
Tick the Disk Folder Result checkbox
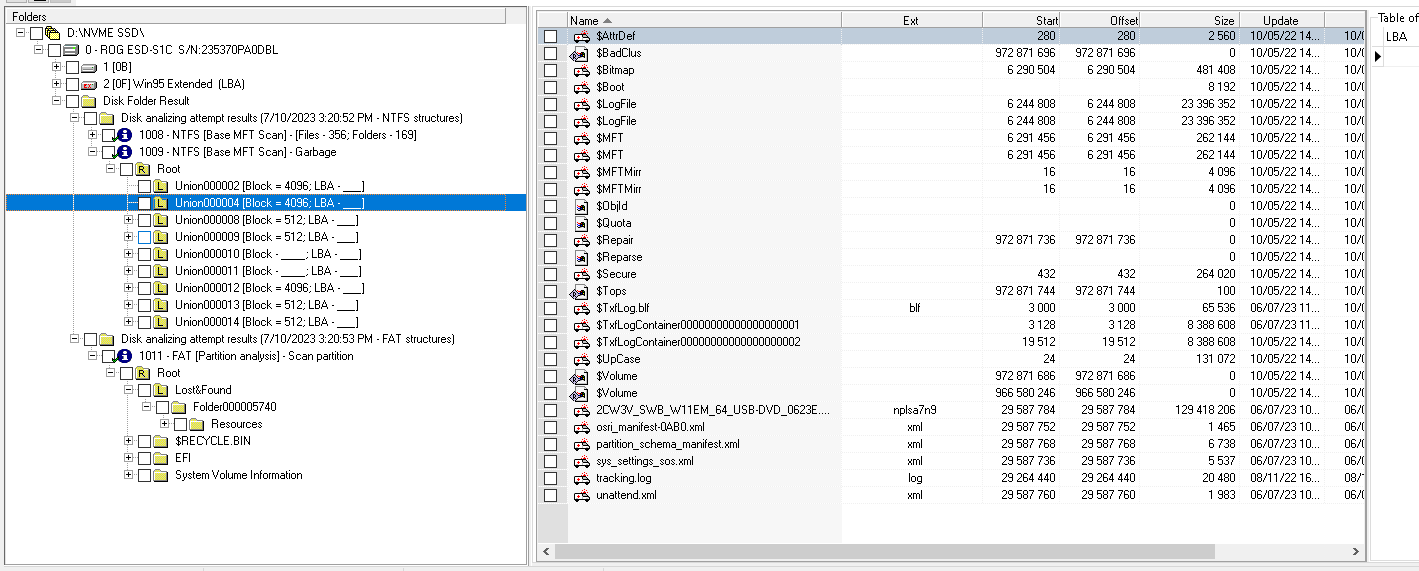(x=73, y=101)
